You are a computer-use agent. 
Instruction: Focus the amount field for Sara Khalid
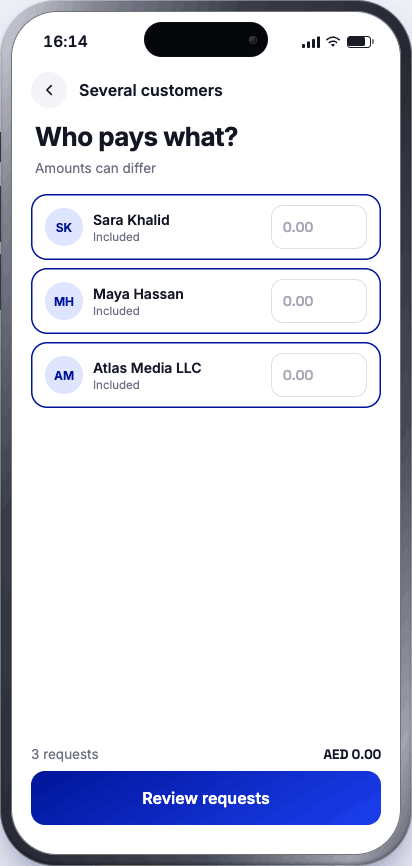[x=319, y=227]
